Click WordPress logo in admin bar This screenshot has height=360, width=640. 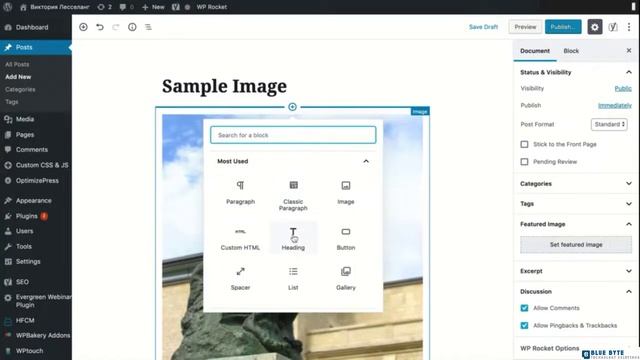[x=7, y=7]
